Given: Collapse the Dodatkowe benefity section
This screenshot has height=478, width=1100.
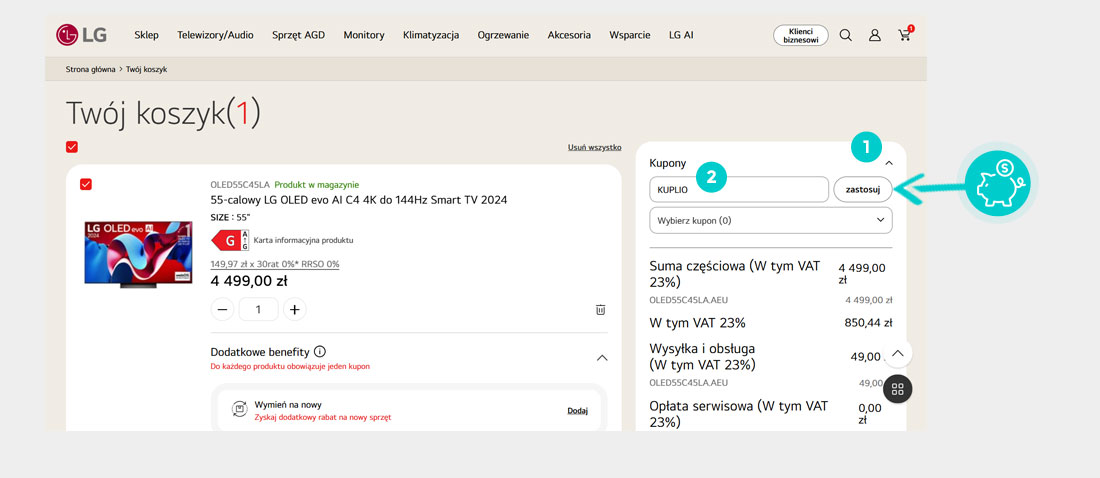Looking at the screenshot, I should (601, 357).
